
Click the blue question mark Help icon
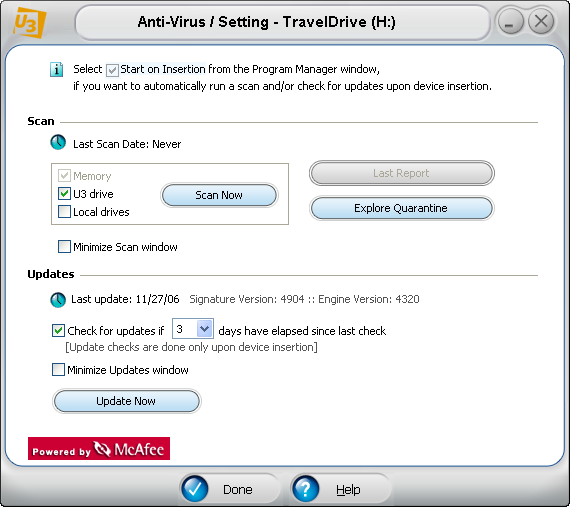pos(305,489)
